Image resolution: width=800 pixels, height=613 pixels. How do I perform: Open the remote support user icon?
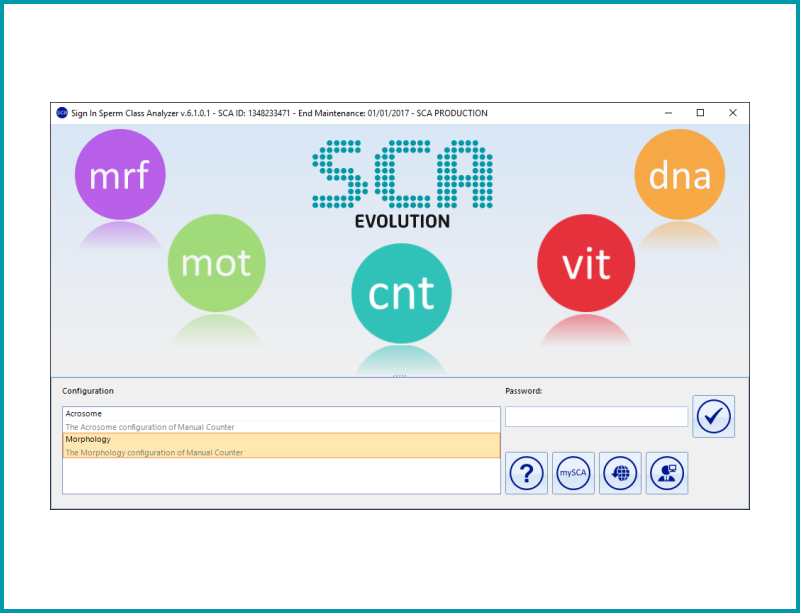(x=667, y=473)
